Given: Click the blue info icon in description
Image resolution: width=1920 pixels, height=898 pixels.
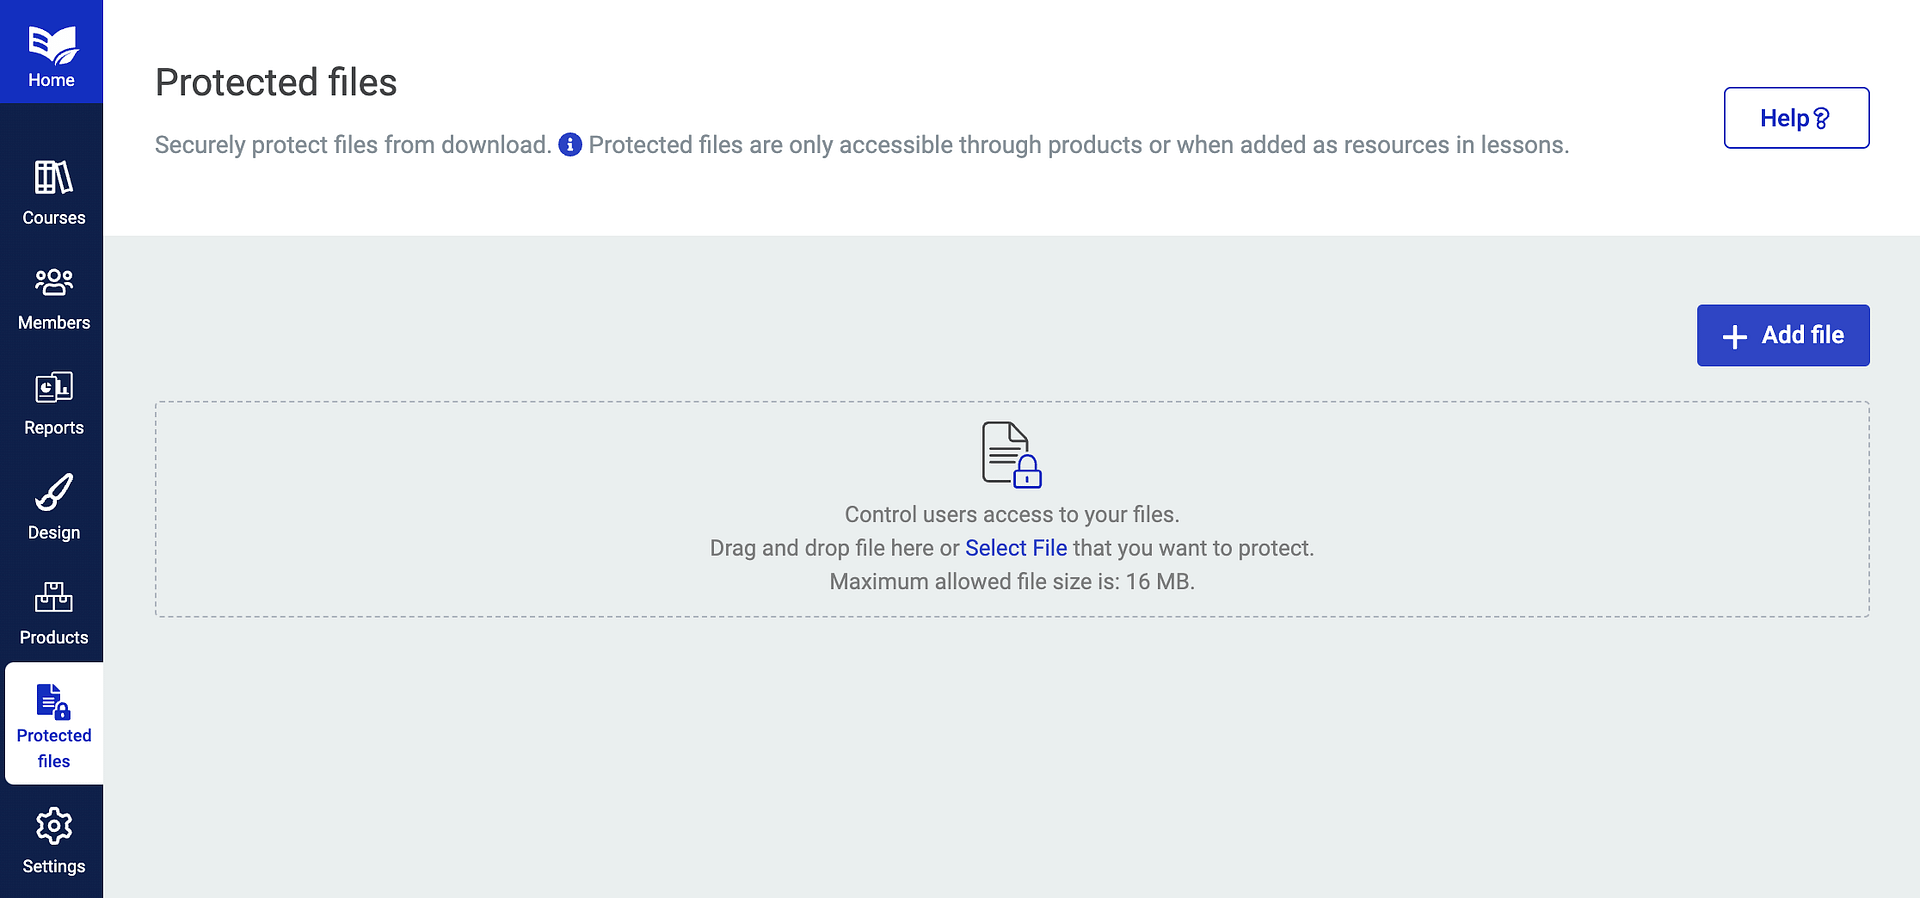Looking at the screenshot, I should (570, 145).
